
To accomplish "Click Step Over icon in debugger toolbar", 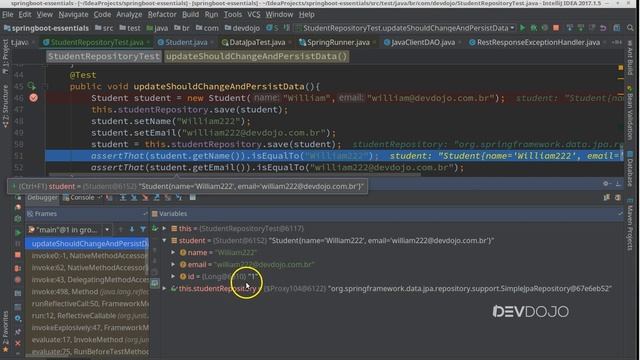I will 123,198.
